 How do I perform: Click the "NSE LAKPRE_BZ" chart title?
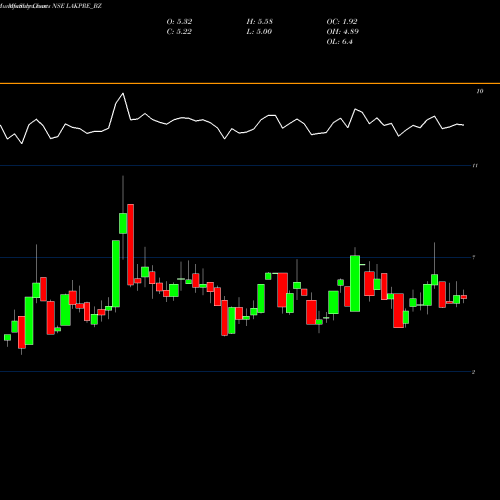click(x=77, y=6)
